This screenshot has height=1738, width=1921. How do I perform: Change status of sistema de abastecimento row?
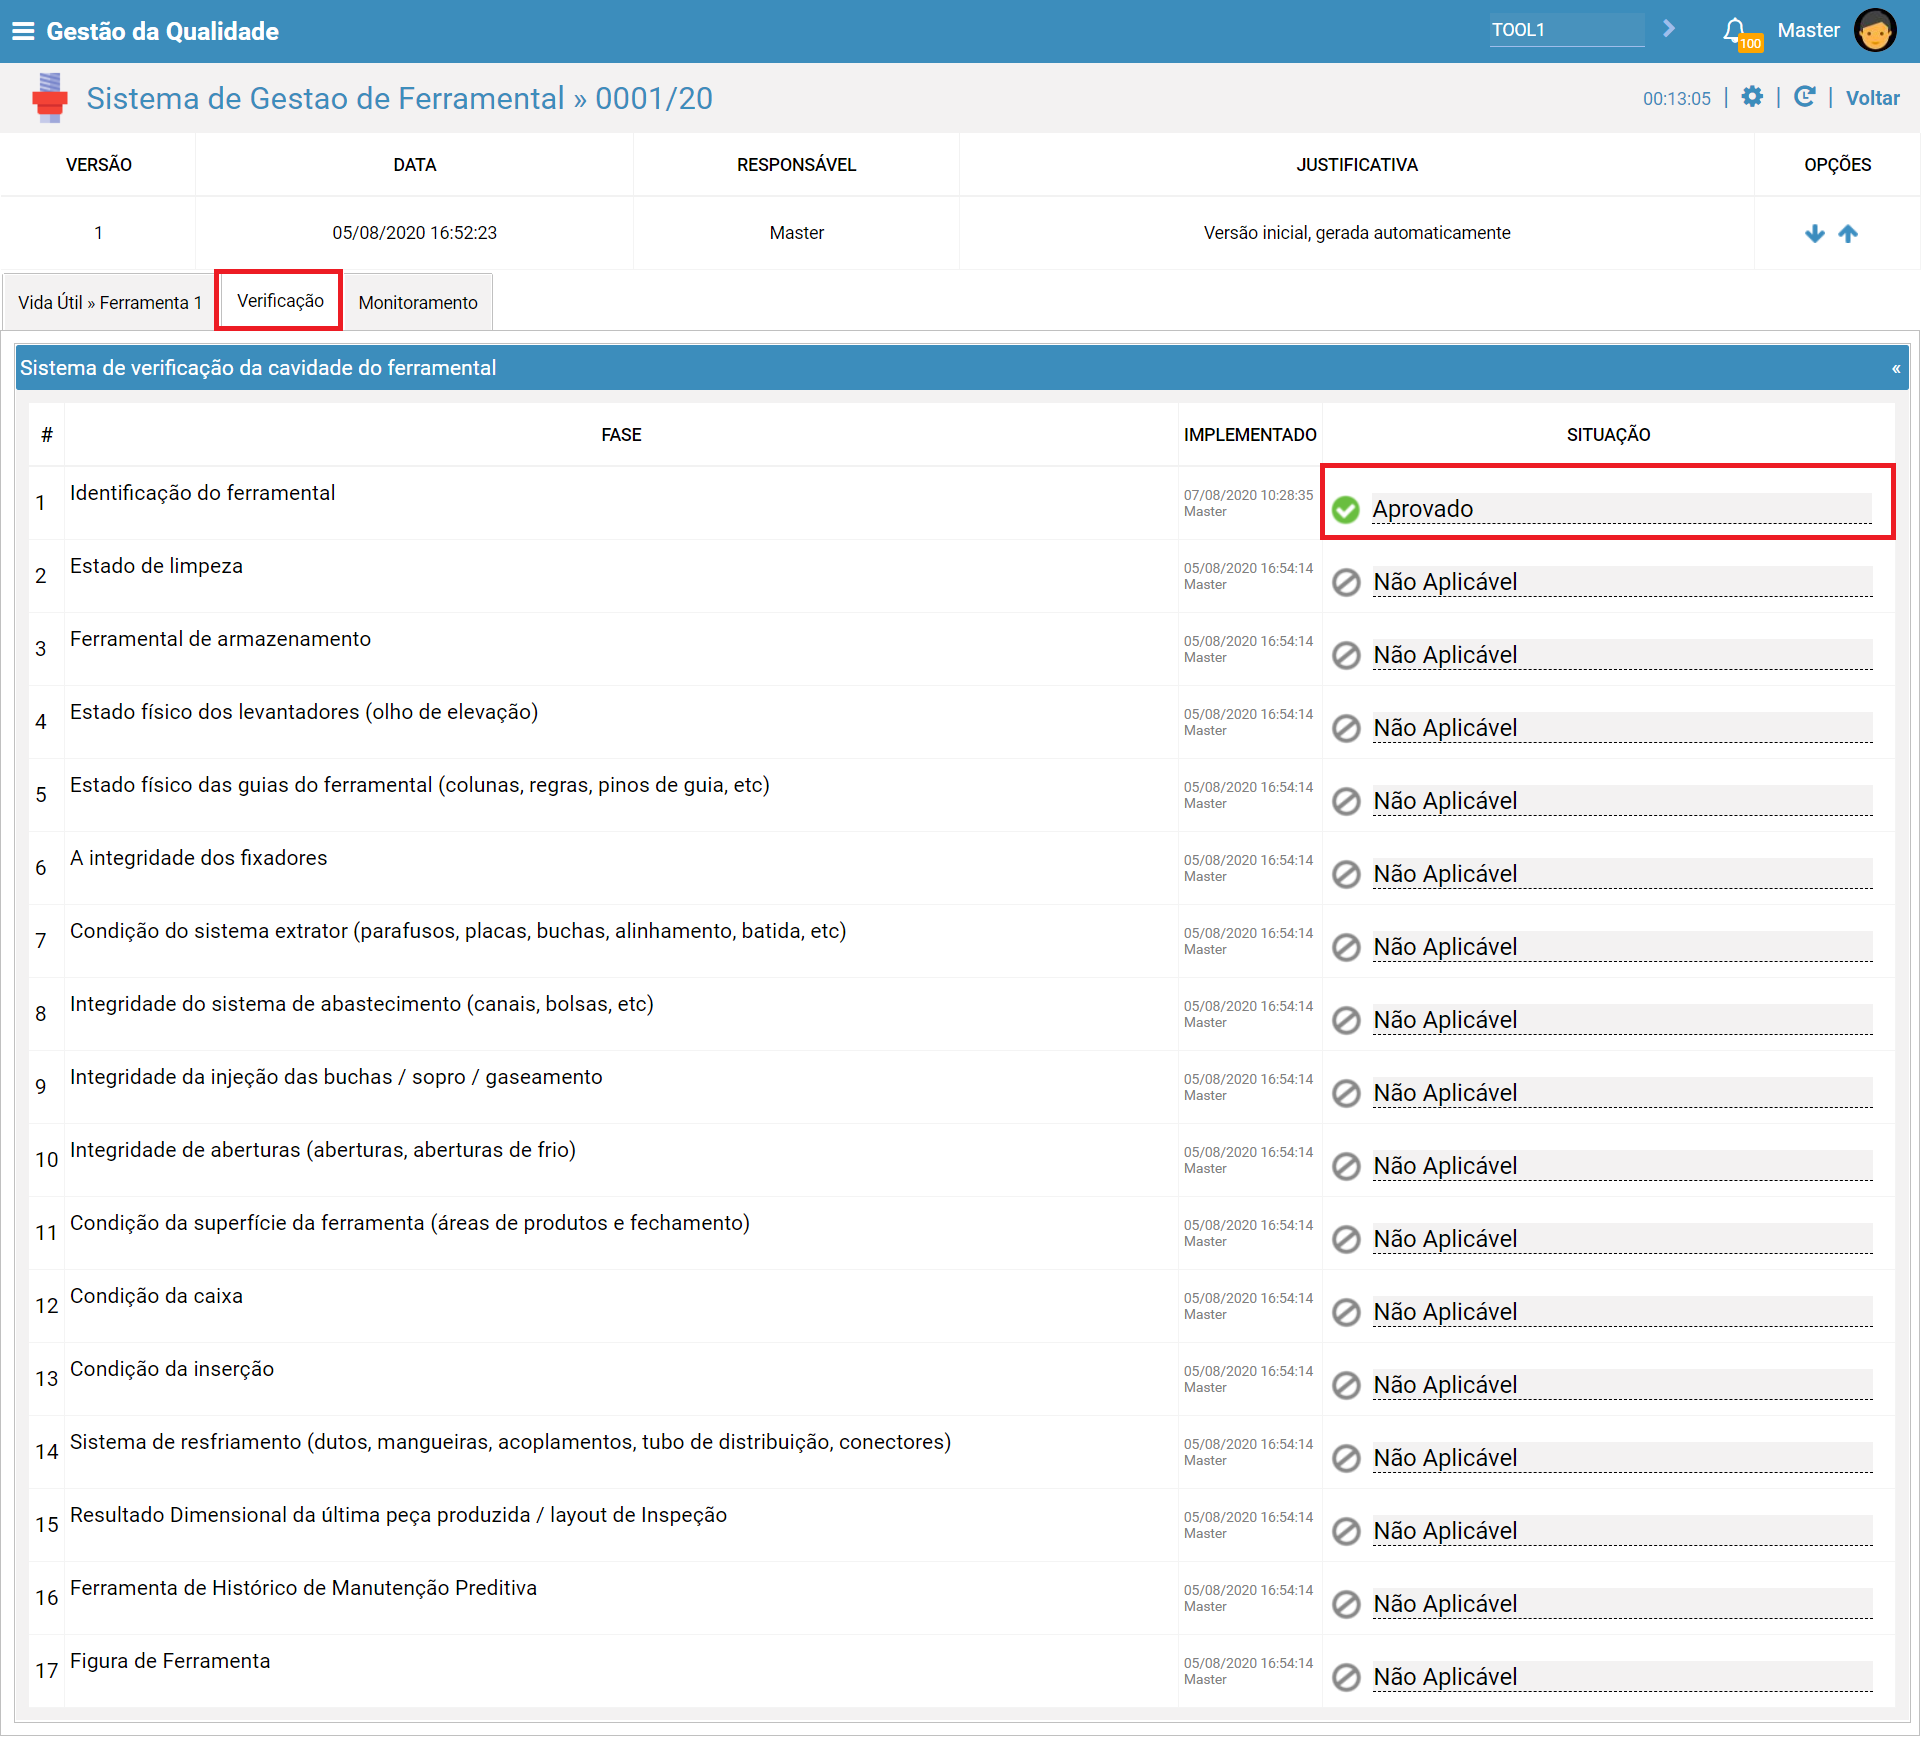pyautogui.click(x=1621, y=1020)
